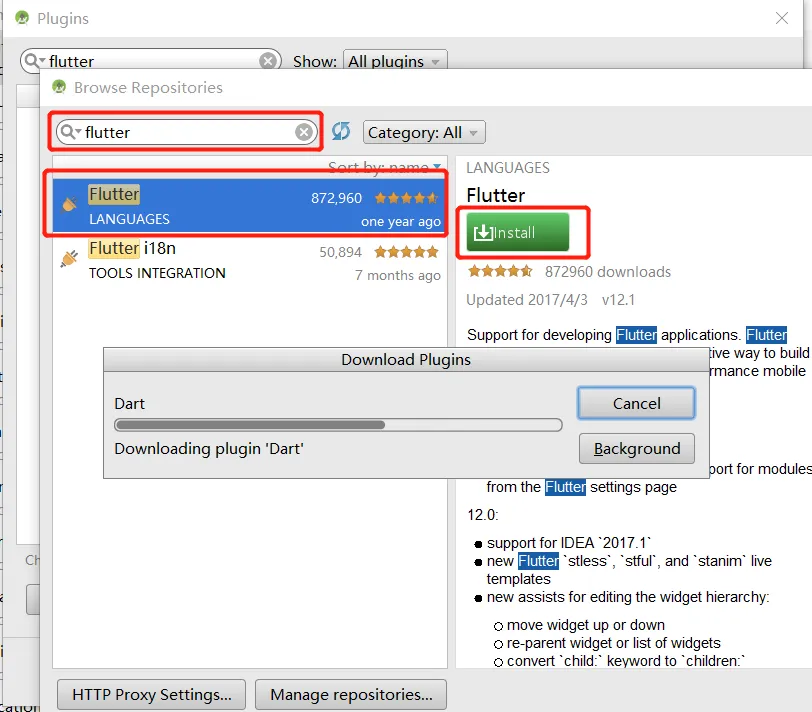Viewport: 812px width, 712px height.
Task: Close the Plugins window
Action: (781, 18)
